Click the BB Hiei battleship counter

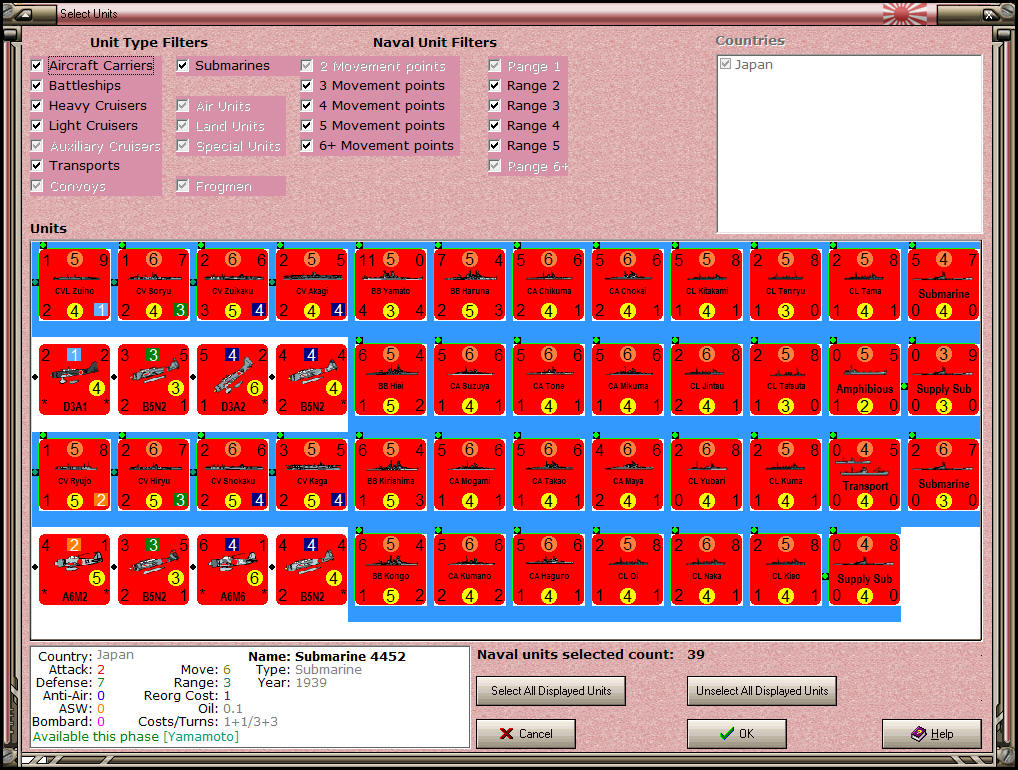(391, 380)
